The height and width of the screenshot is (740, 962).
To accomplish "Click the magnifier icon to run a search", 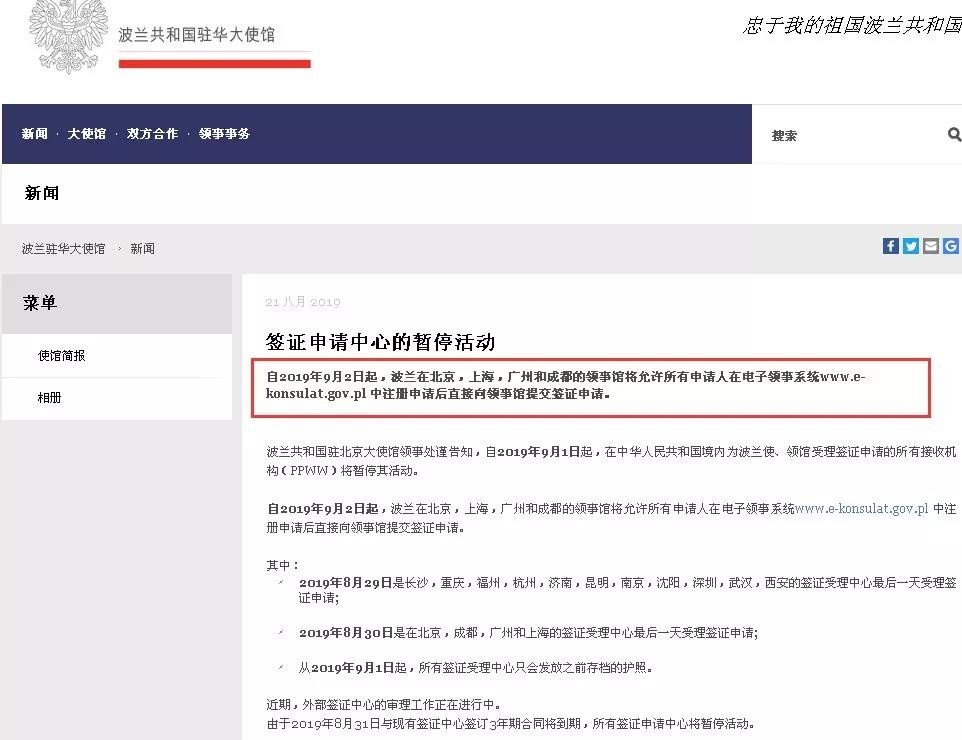I will tap(952, 134).
